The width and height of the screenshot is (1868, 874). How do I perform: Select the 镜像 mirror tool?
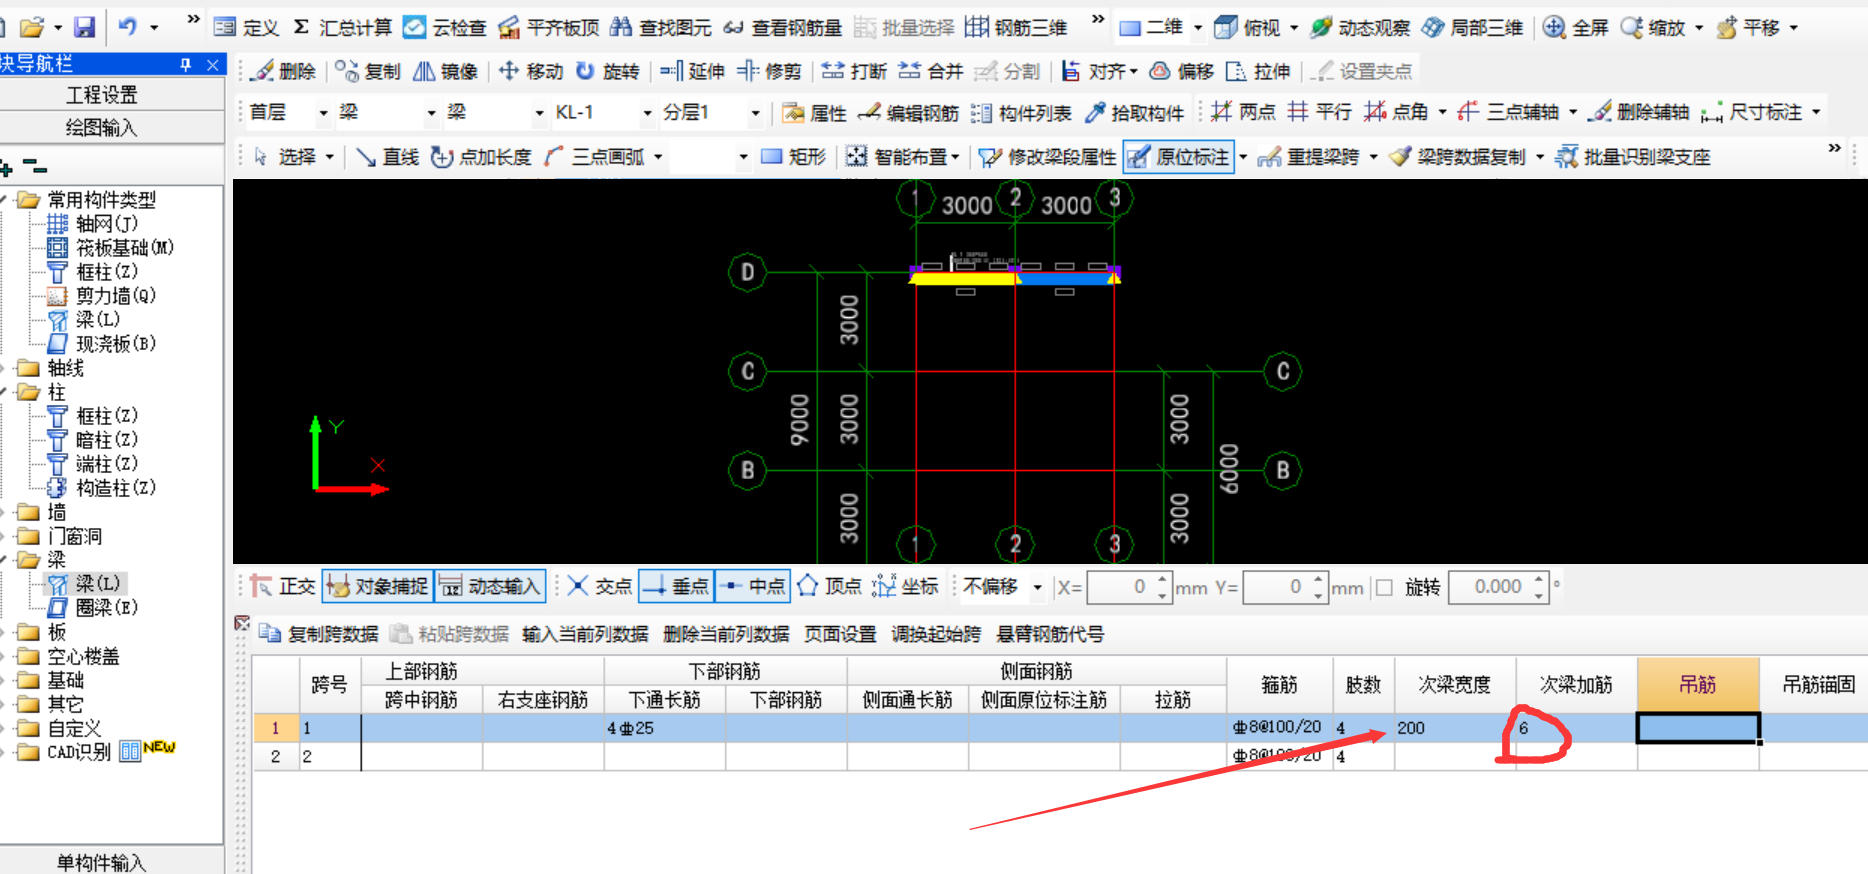coord(445,71)
